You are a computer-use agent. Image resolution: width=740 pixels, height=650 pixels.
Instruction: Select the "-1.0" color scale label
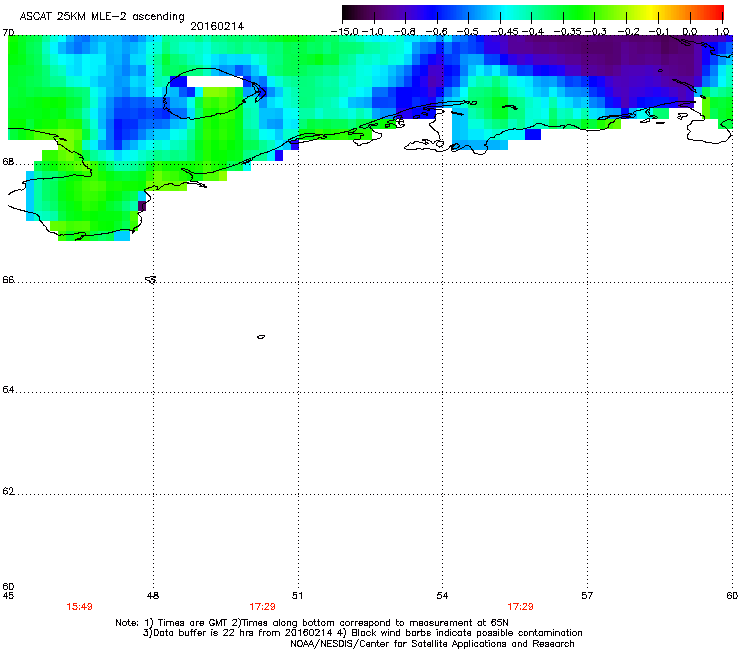[373, 32]
